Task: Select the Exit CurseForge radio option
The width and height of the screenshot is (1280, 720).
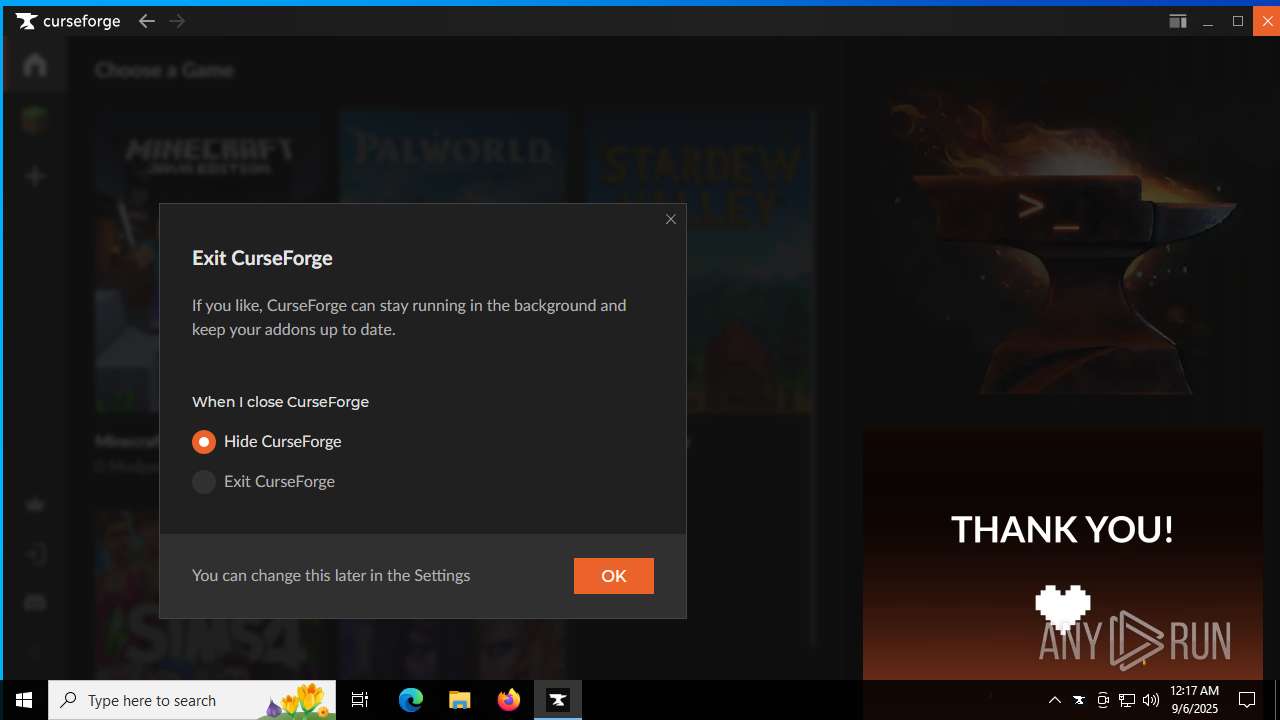Action: tap(263, 482)
